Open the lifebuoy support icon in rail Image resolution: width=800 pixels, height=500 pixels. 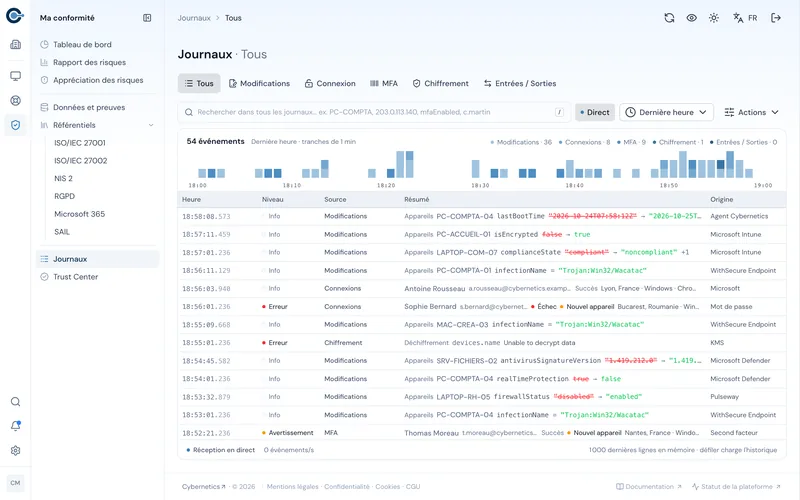[x=15, y=101]
